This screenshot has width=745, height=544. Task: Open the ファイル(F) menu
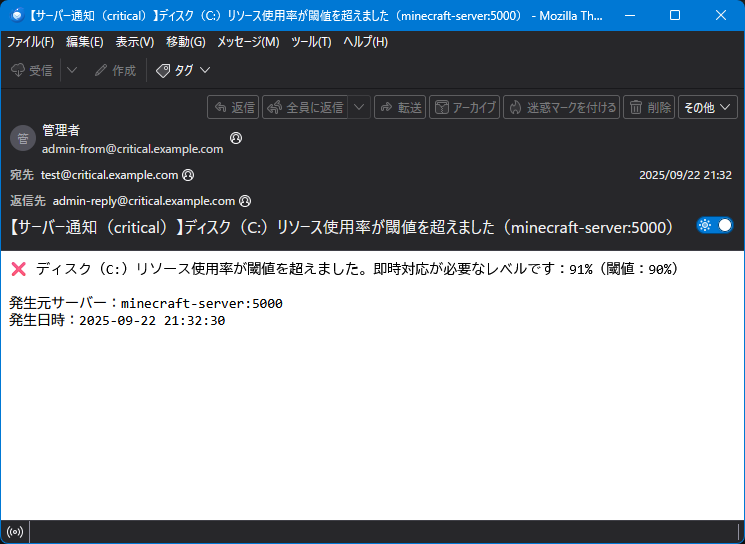[x=30, y=42]
